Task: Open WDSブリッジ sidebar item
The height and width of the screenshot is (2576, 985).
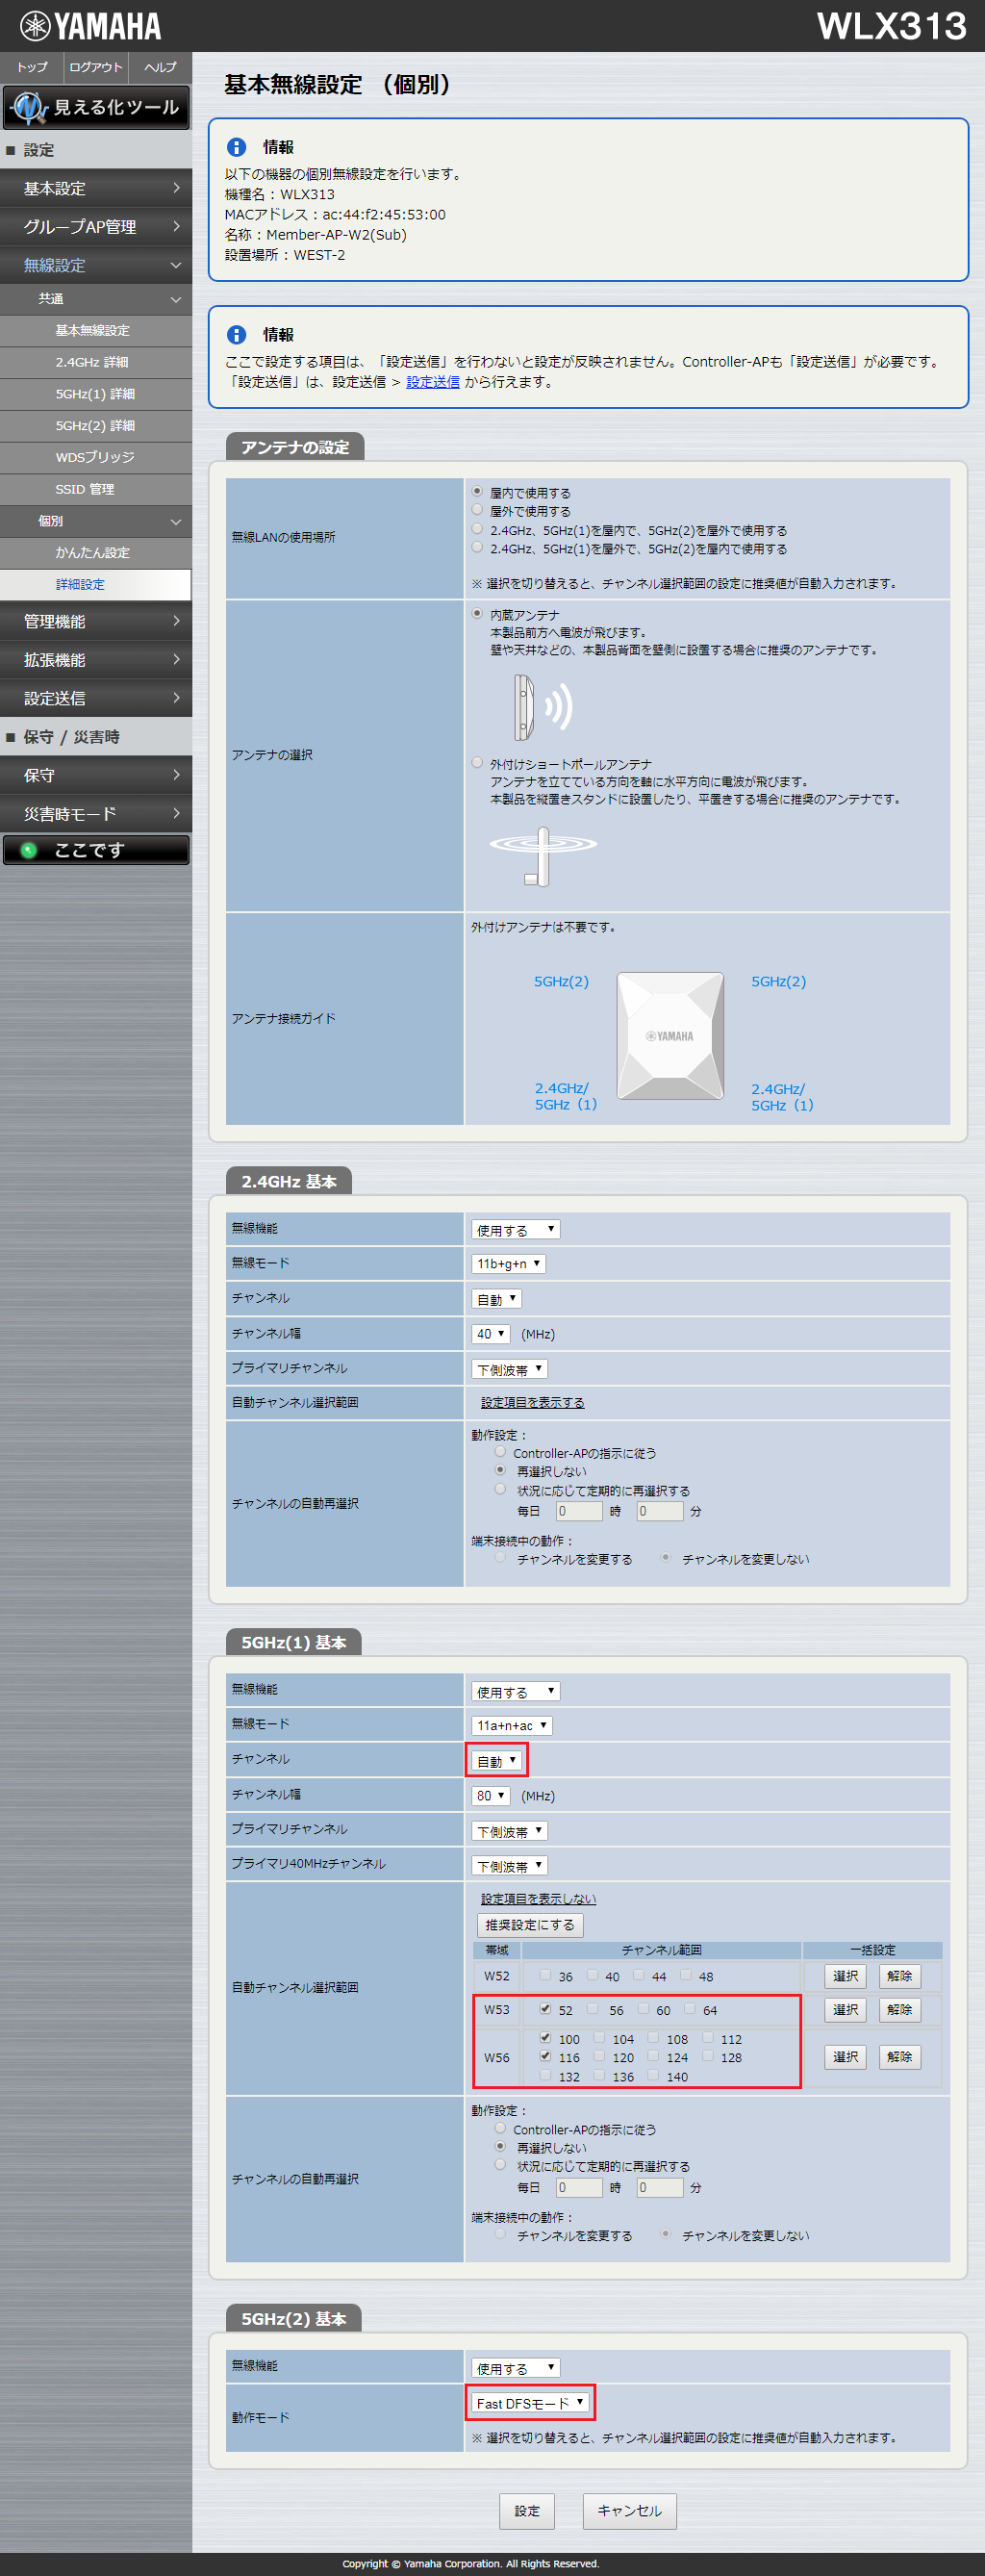Action: pyautogui.click(x=96, y=457)
